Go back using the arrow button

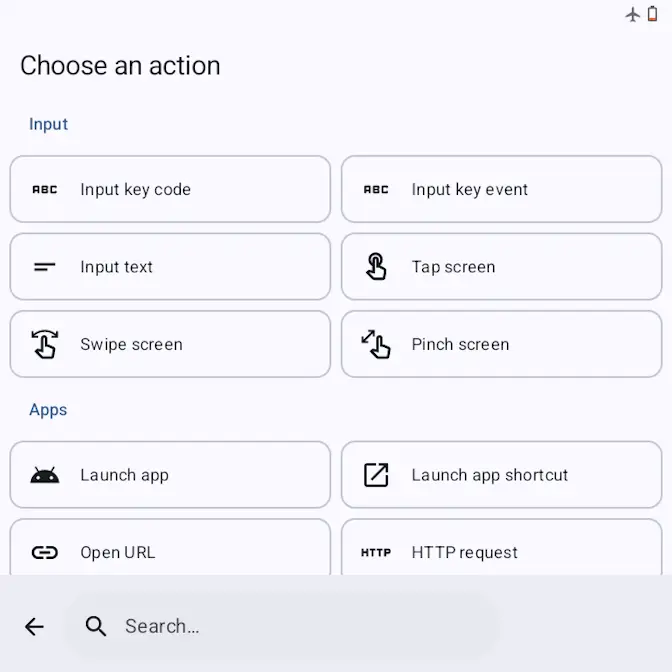34,626
